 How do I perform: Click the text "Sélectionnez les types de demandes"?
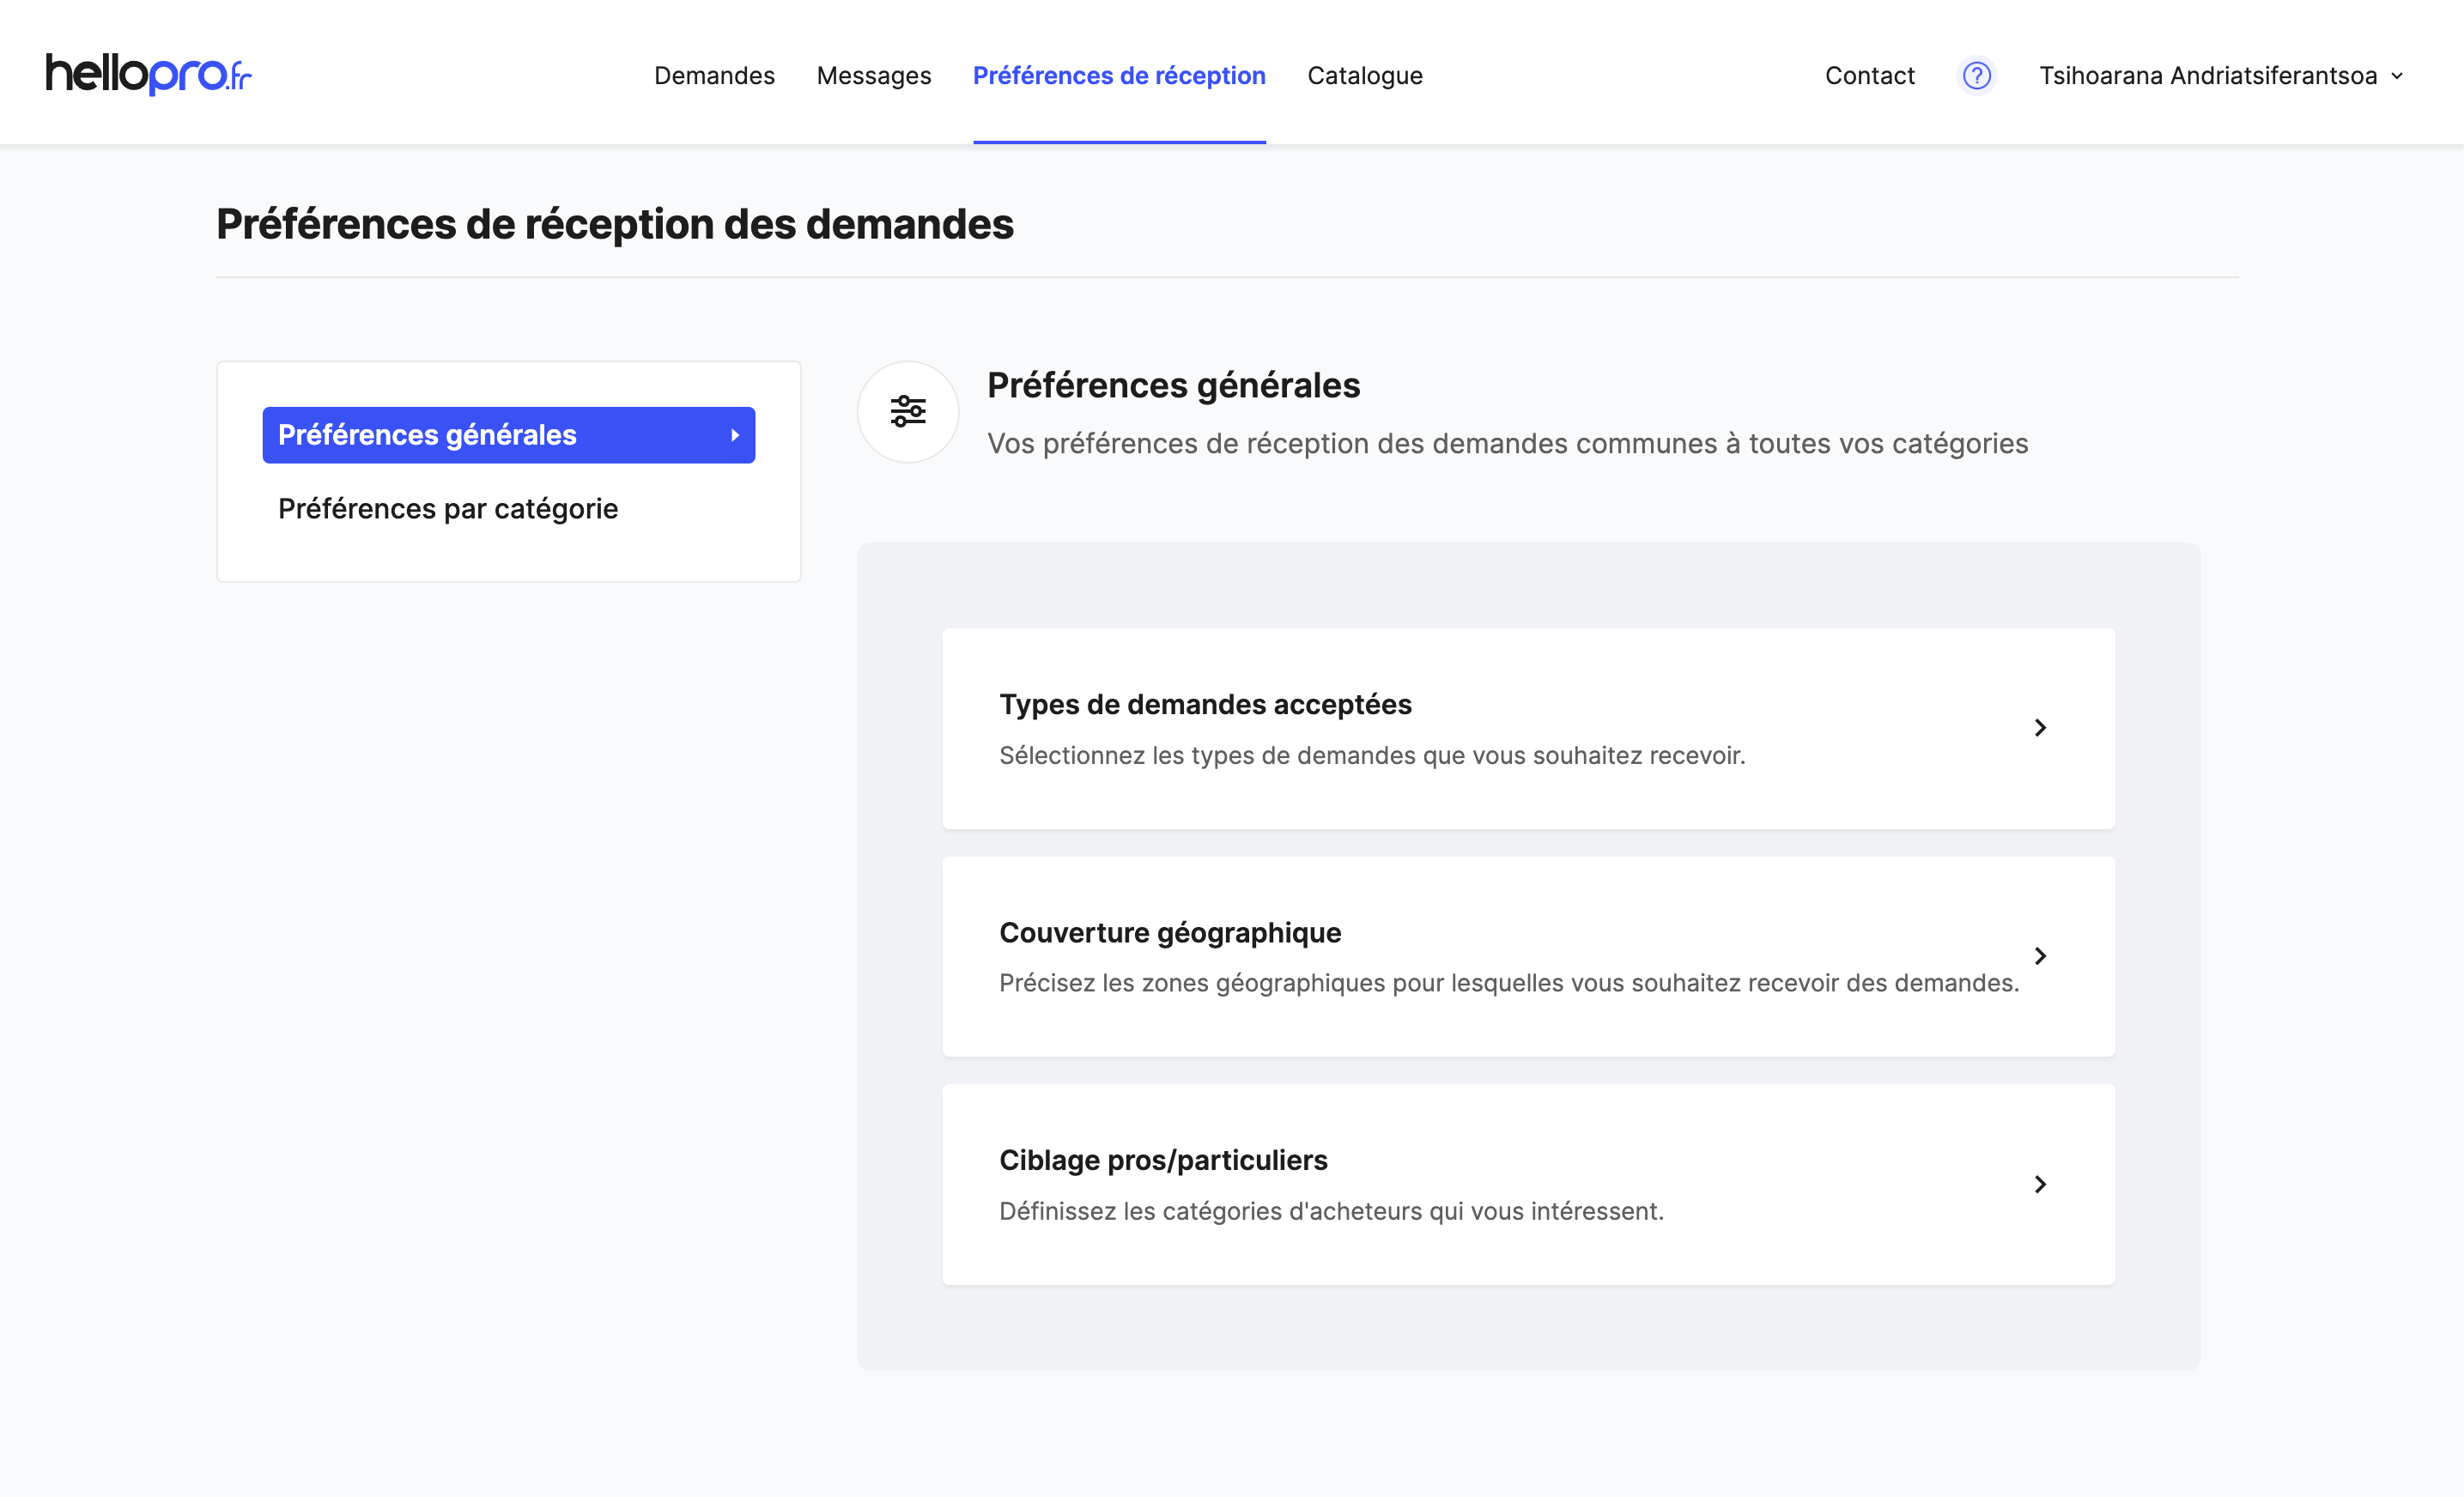[1207, 755]
